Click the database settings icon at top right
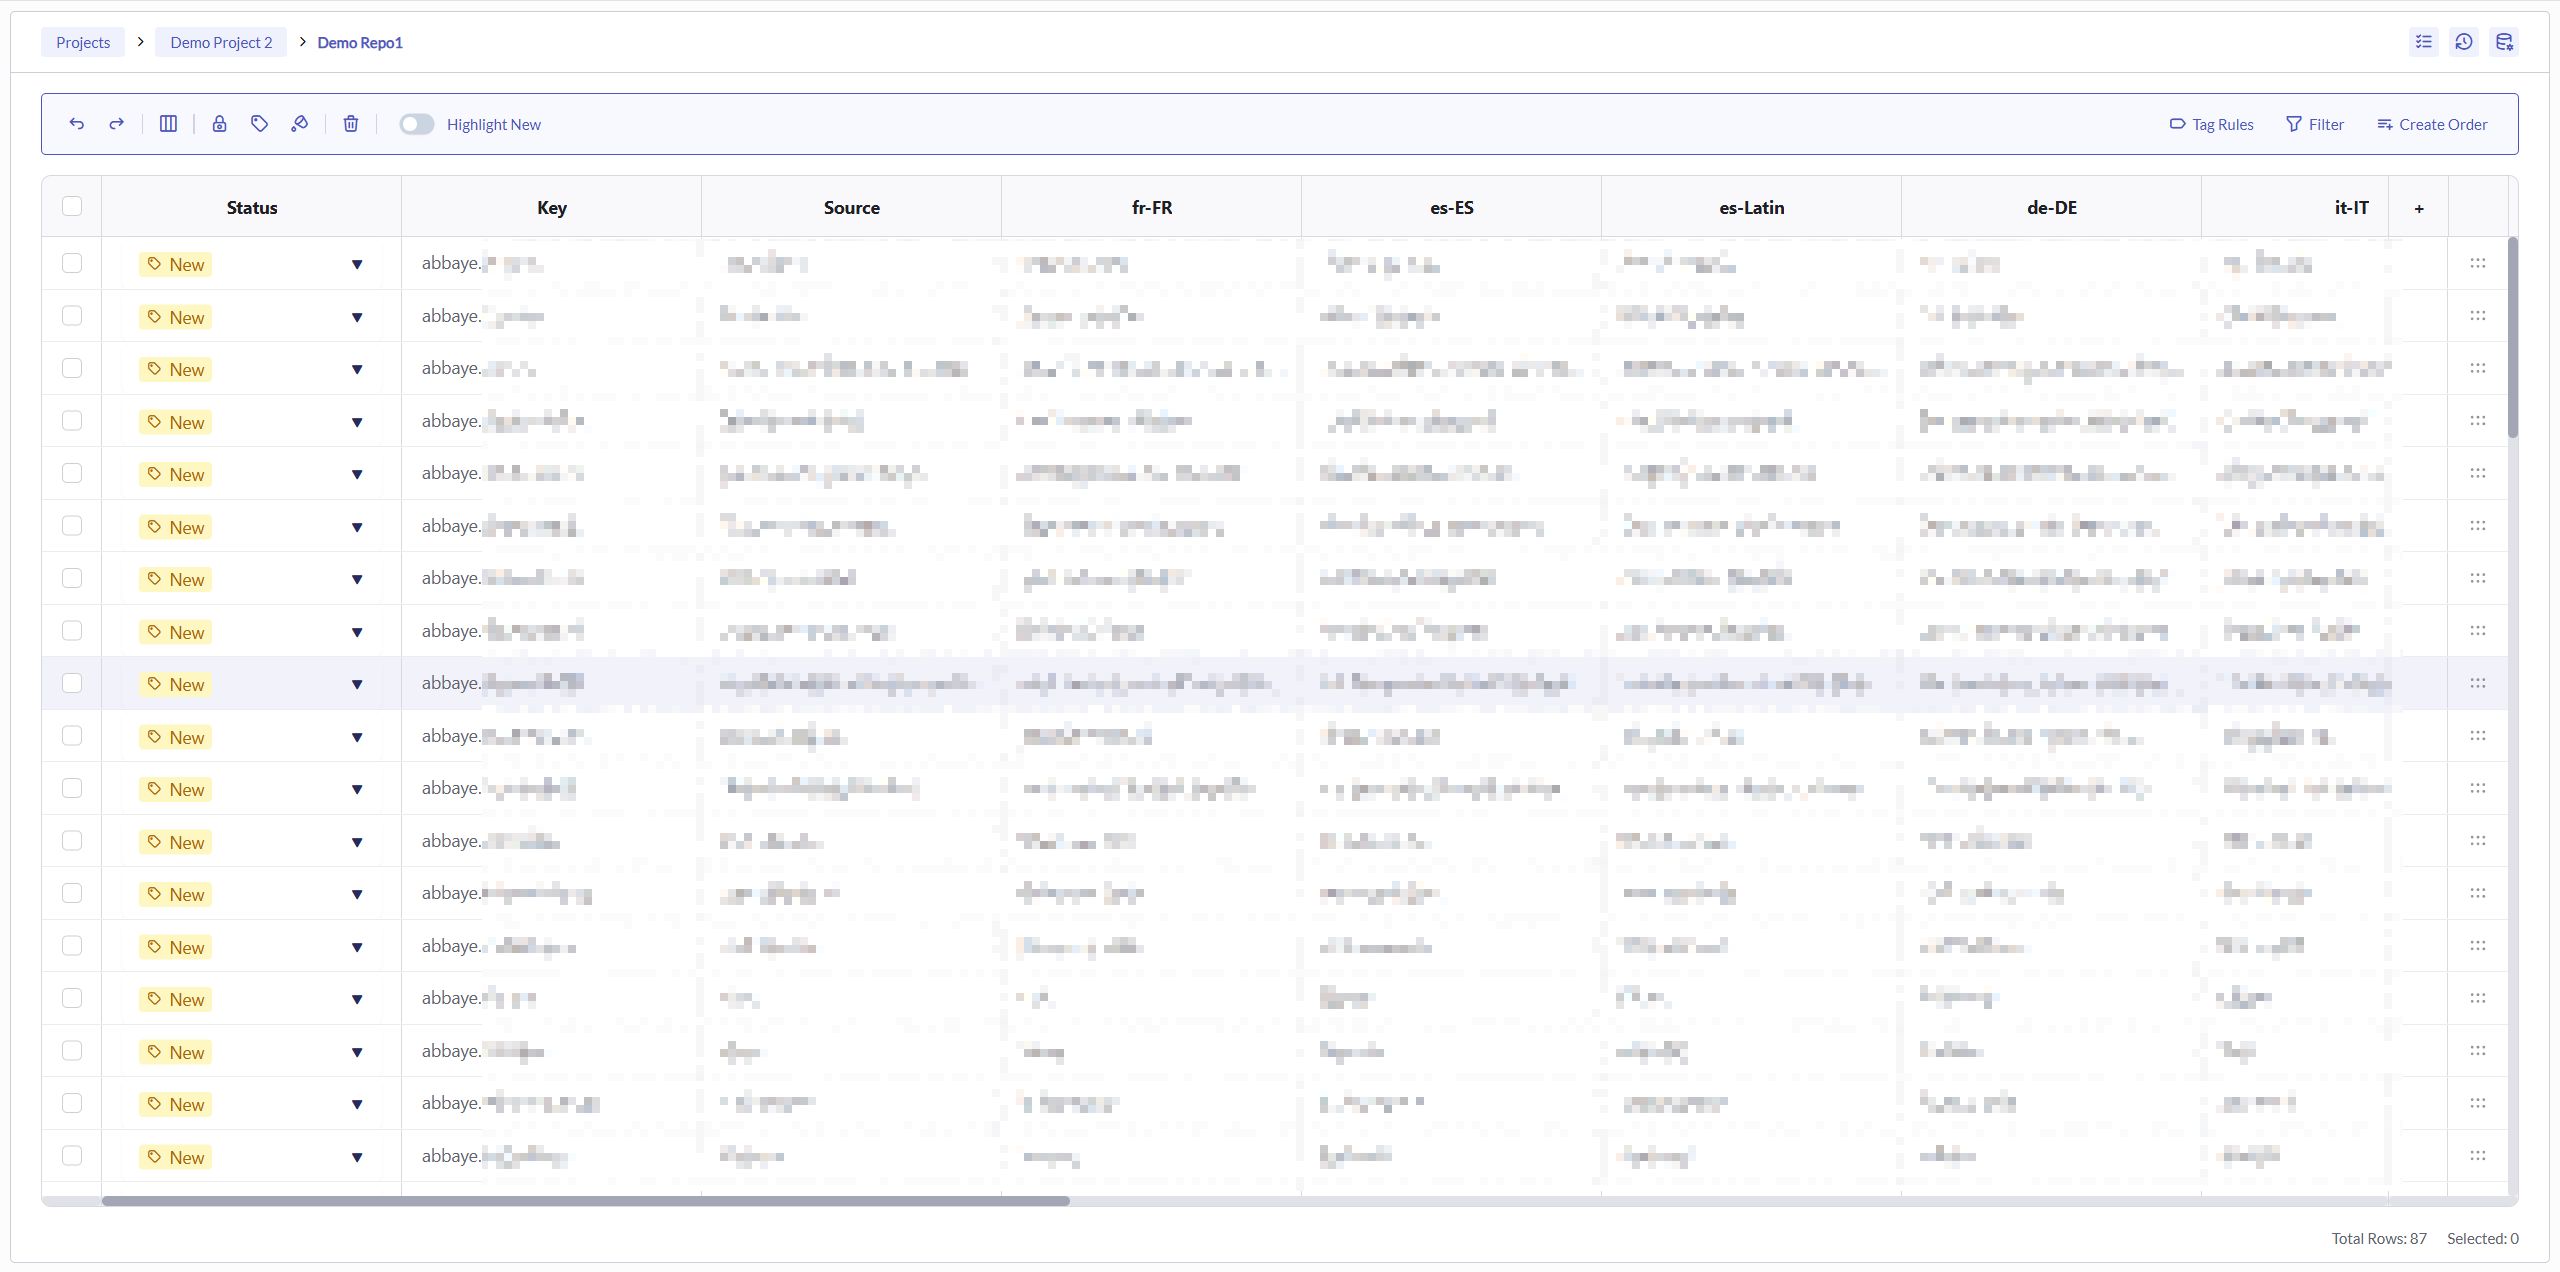 click(2505, 42)
